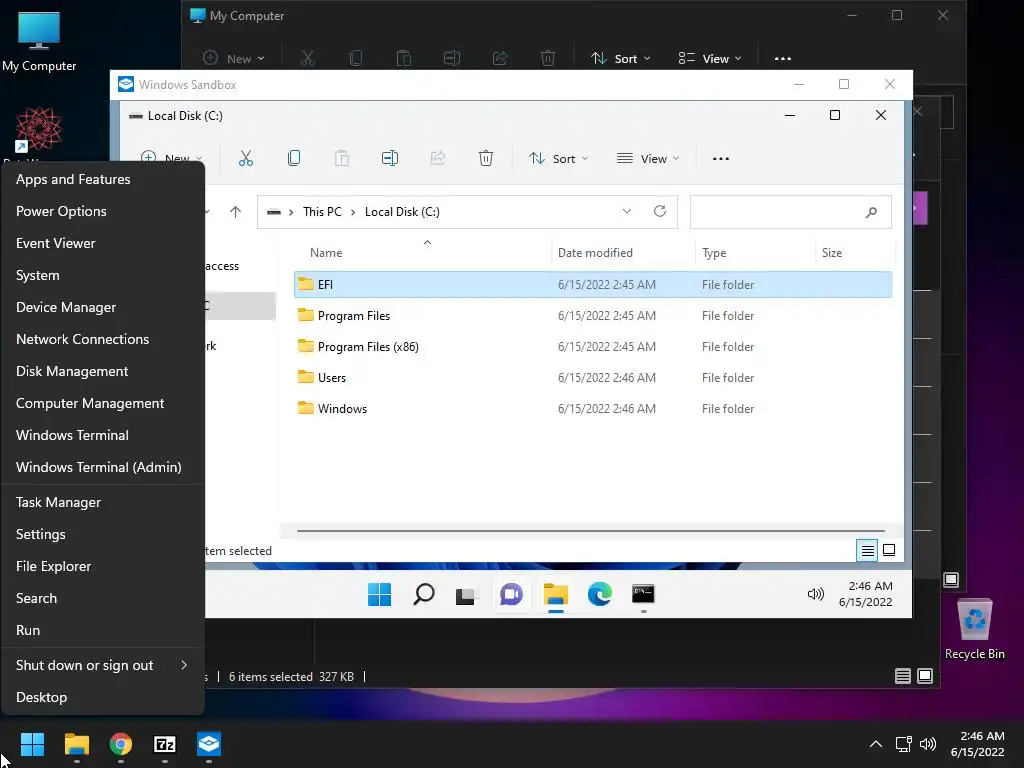The height and width of the screenshot is (768, 1024).
Task: Open Microsoft Edge on sandbox taskbar
Action: [x=600, y=594]
